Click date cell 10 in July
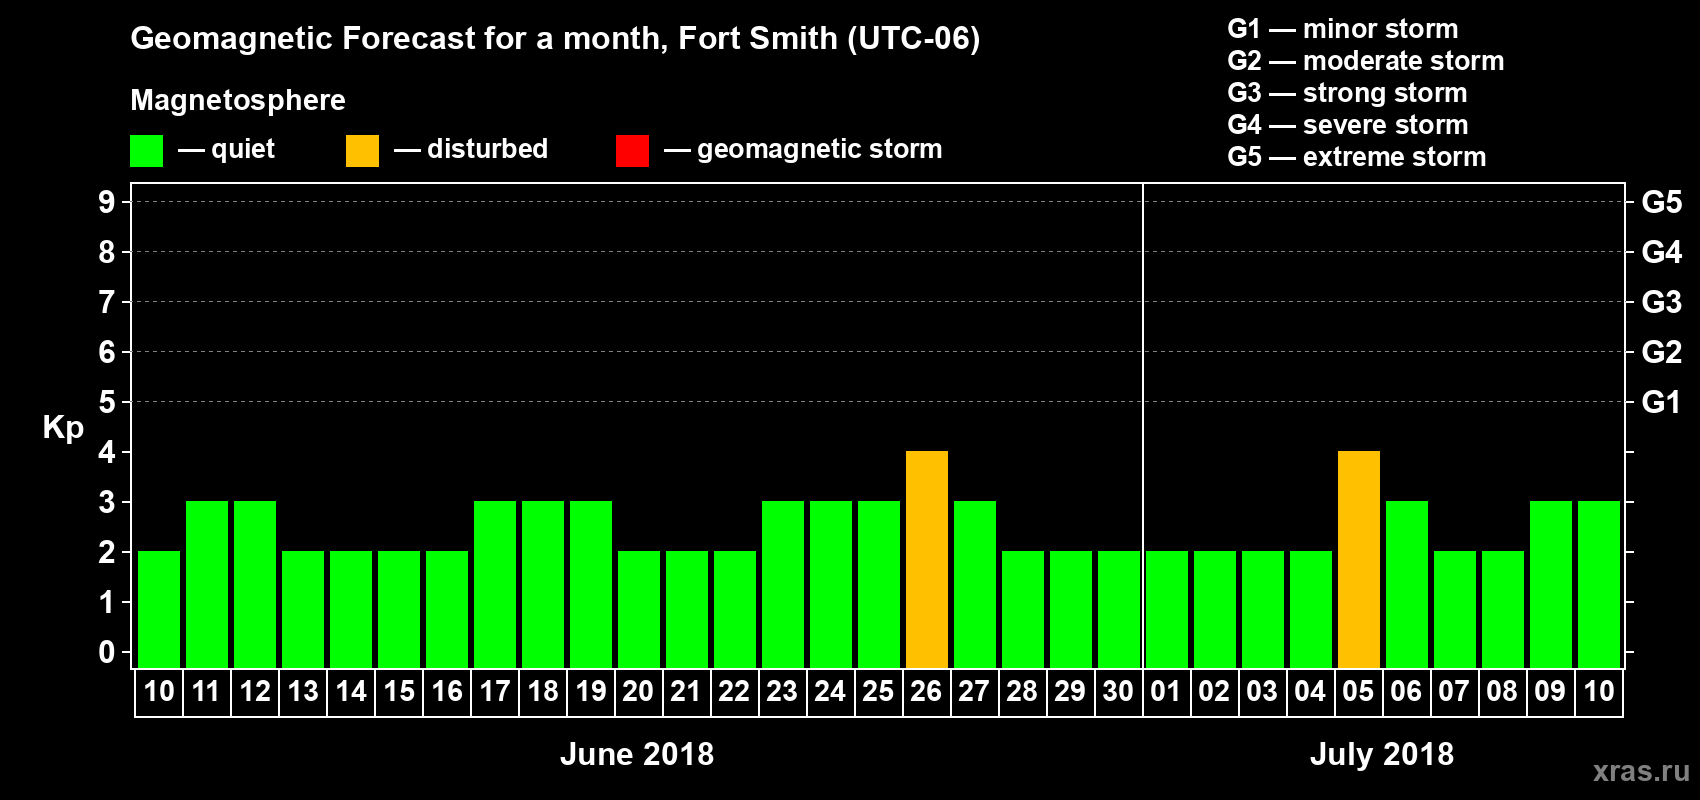This screenshot has width=1700, height=800. (x=1599, y=692)
